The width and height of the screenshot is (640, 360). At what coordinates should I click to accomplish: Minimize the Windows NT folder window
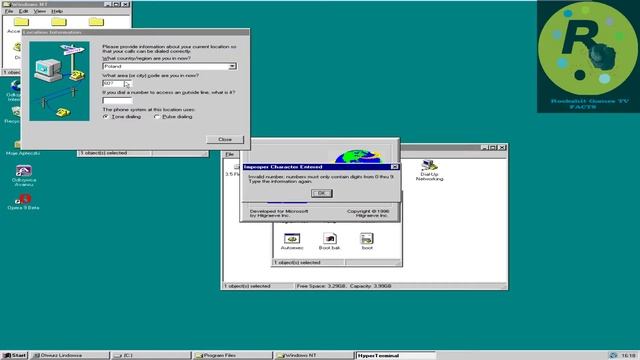point(108,4)
